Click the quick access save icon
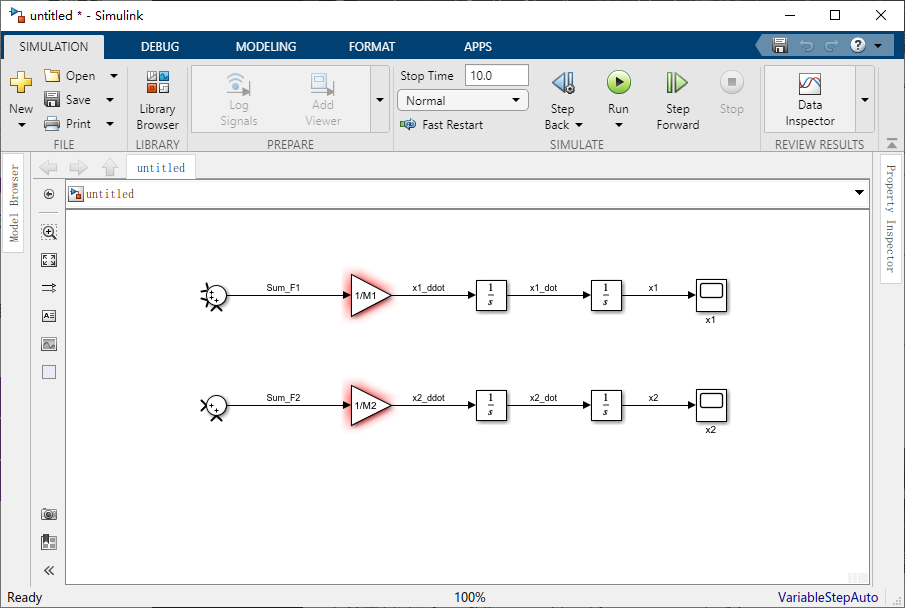This screenshot has width=905, height=608. pos(780,45)
